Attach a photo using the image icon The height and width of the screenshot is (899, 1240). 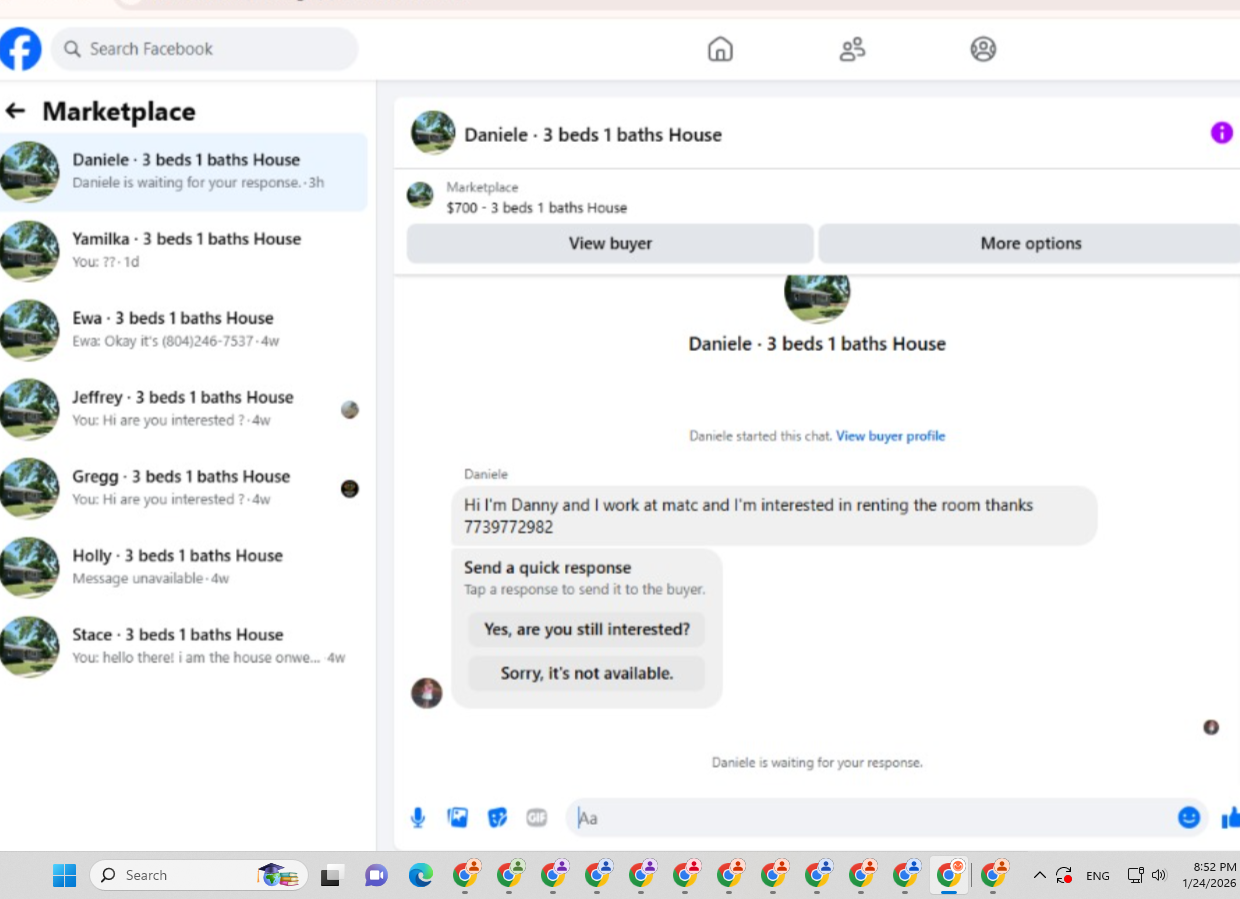pos(458,818)
